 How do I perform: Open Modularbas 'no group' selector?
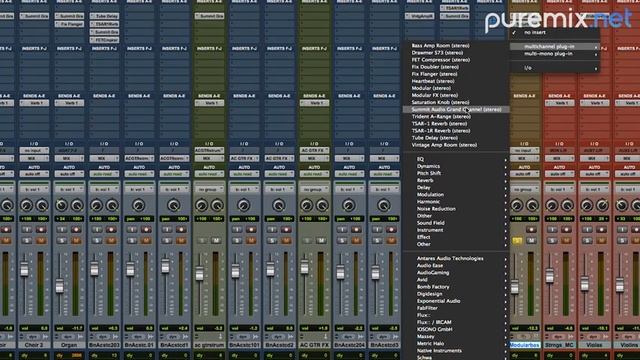[x=524, y=189]
